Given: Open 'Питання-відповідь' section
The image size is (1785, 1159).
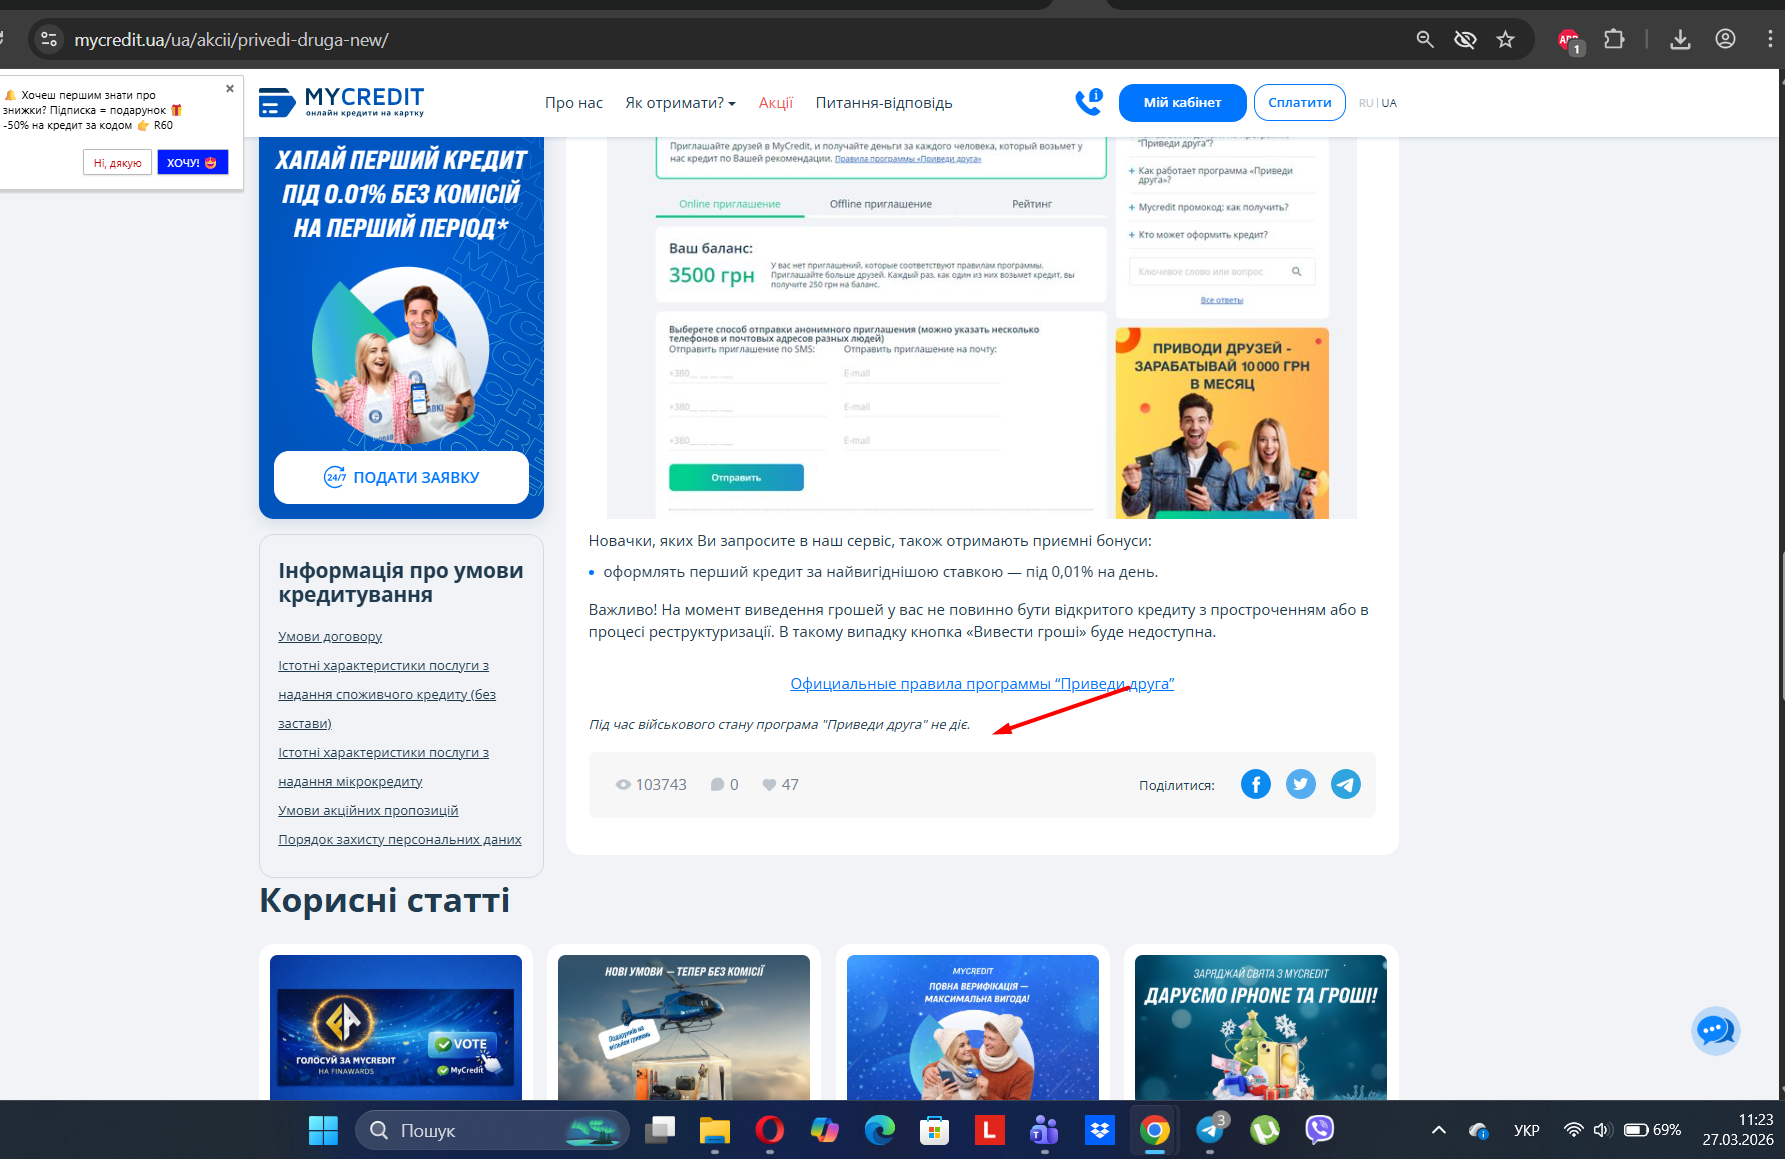Looking at the screenshot, I should tap(884, 103).
